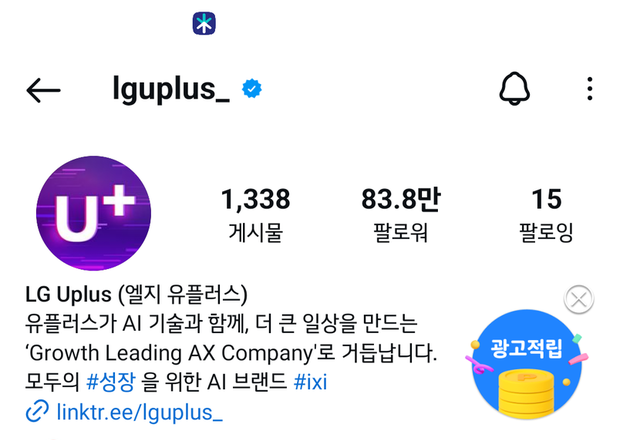
Task: Tap the notification bell icon
Action: [514, 89]
